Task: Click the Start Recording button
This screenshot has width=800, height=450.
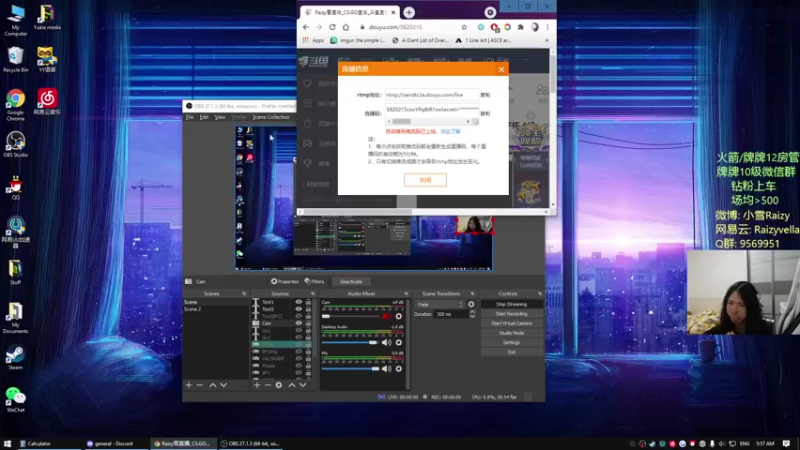Action: click(511, 314)
